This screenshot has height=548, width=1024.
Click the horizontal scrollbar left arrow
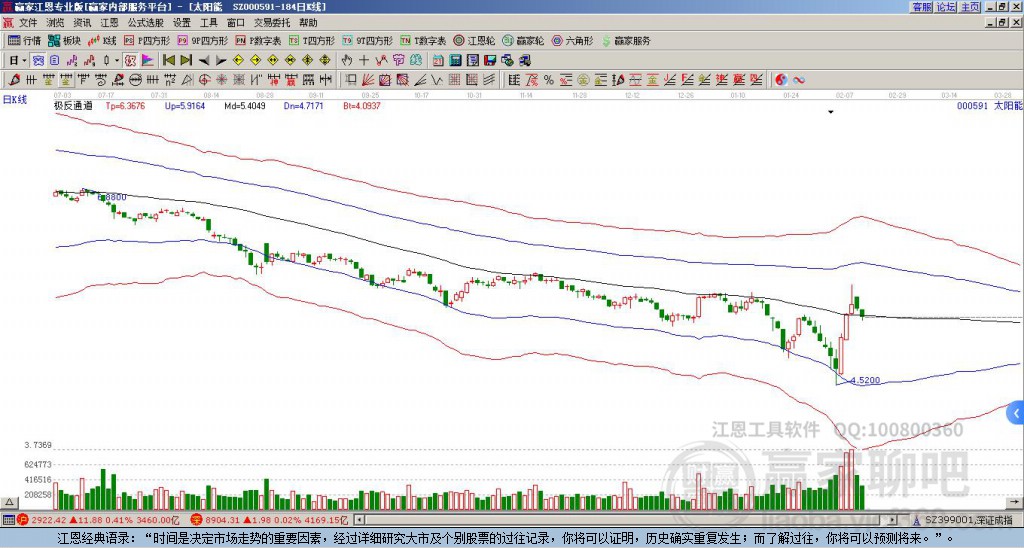[359, 520]
